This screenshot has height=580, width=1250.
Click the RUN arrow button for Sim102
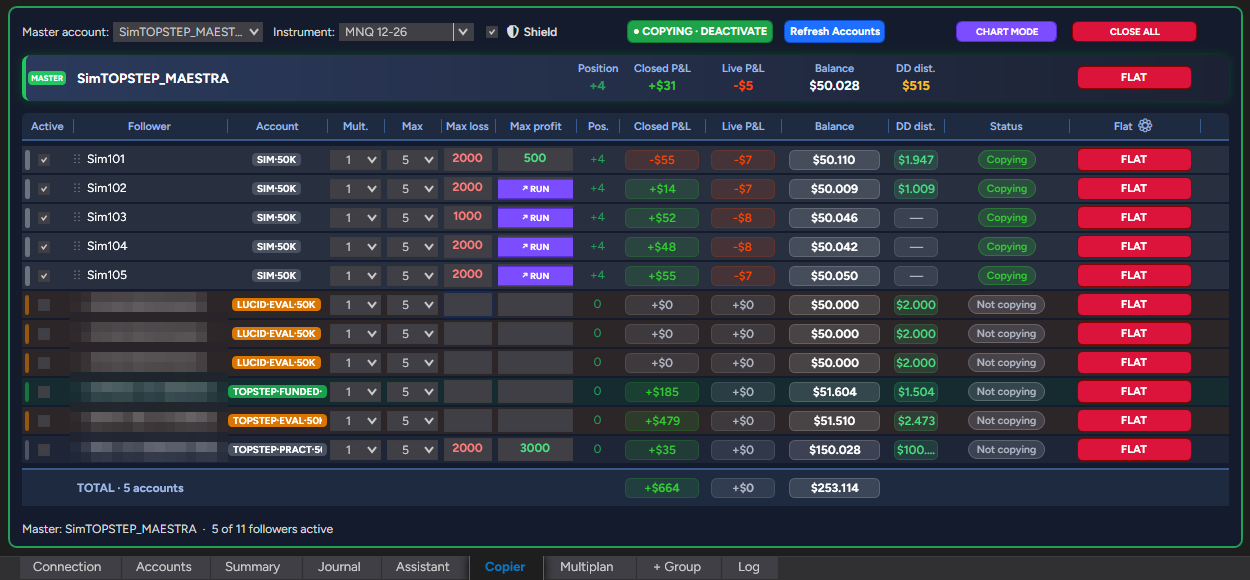(x=535, y=188)
